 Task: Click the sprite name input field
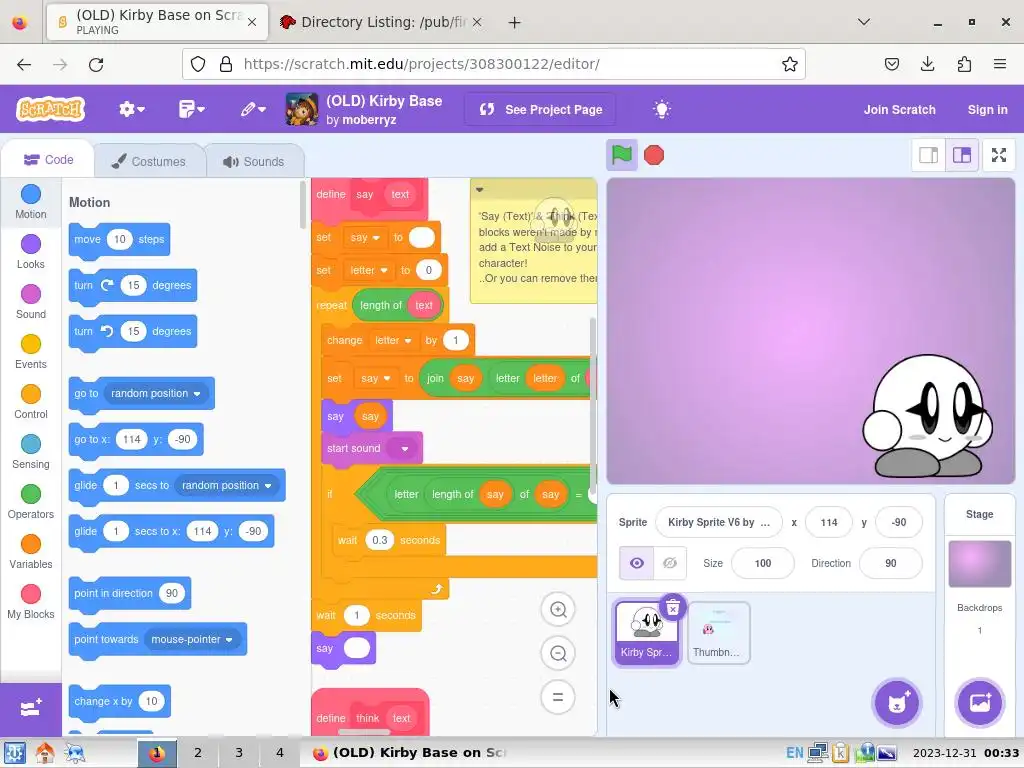click(x=719, y=522)
